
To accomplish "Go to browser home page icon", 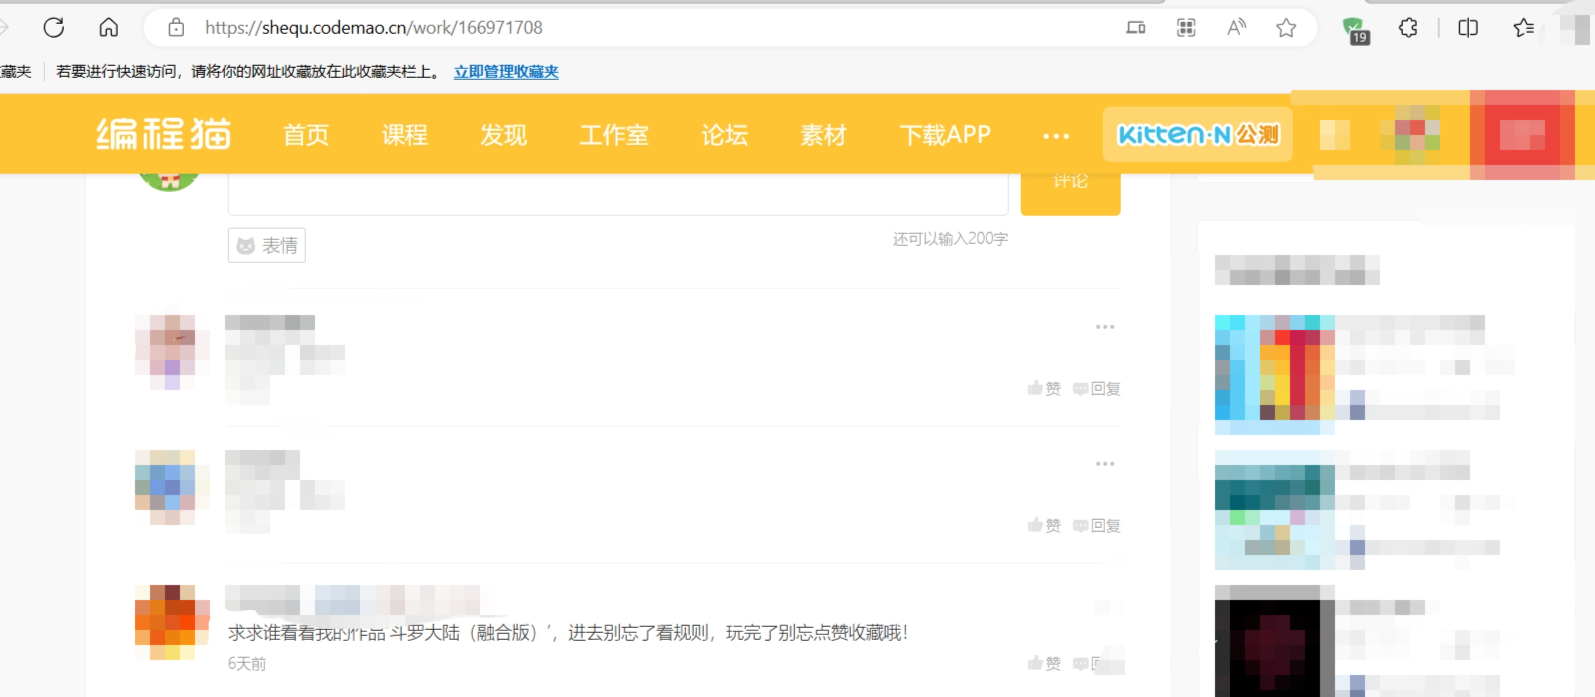I will pos(109,28).
